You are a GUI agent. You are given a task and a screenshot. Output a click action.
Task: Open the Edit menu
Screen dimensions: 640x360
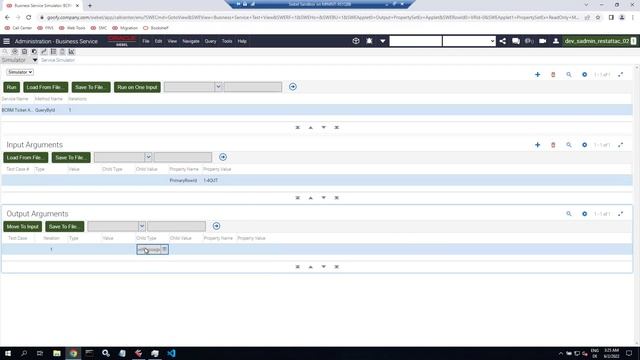point(158,41)
